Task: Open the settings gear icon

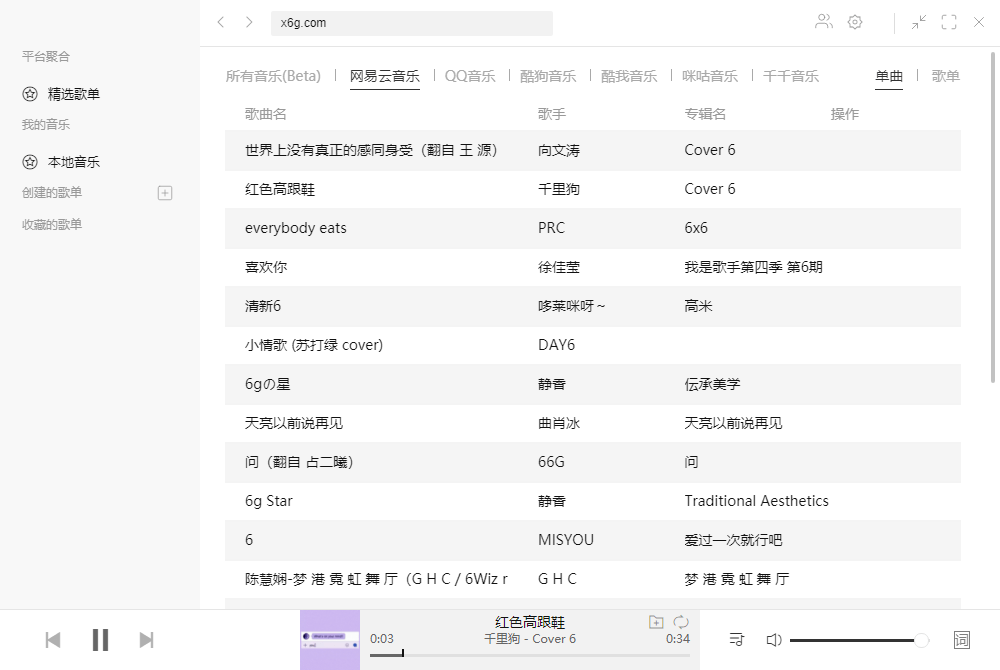Action: pos(855,23)
